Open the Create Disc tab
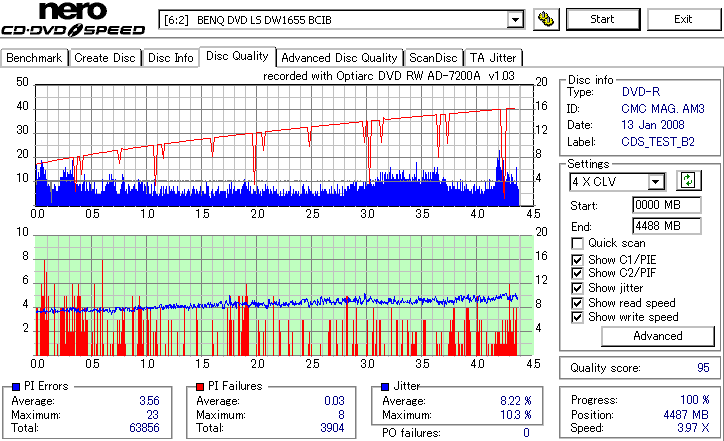 coord(105,58)
